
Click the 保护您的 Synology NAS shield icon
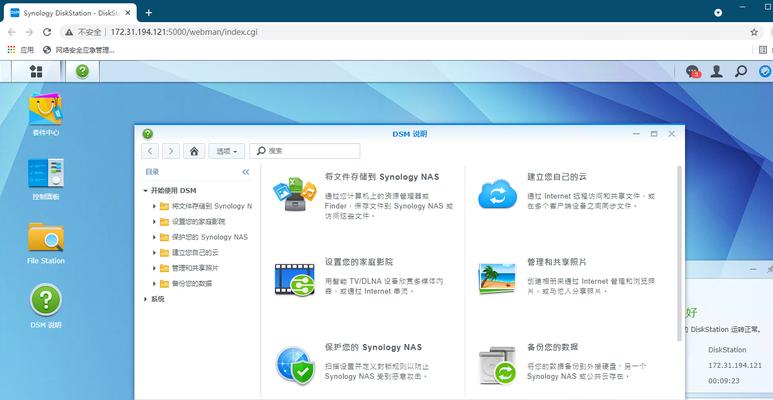pos(295,365)
